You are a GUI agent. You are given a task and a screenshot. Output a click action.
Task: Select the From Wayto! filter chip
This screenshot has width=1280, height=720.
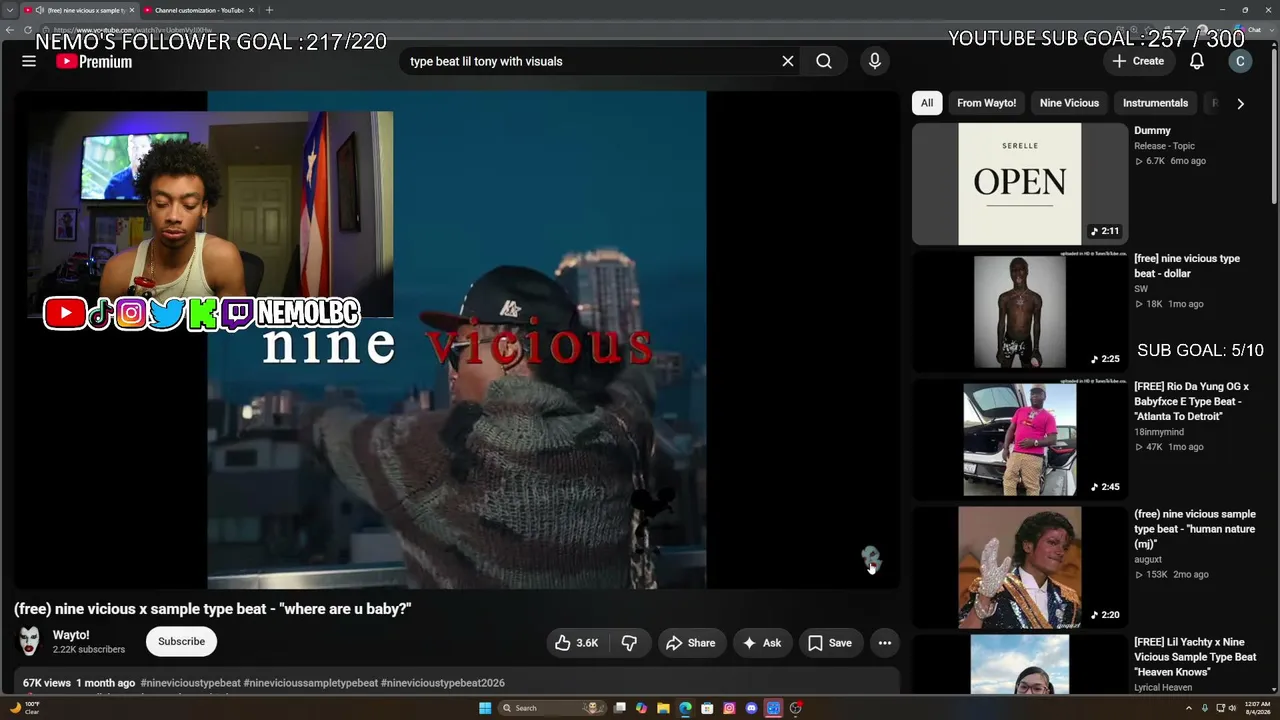point(986,103)
